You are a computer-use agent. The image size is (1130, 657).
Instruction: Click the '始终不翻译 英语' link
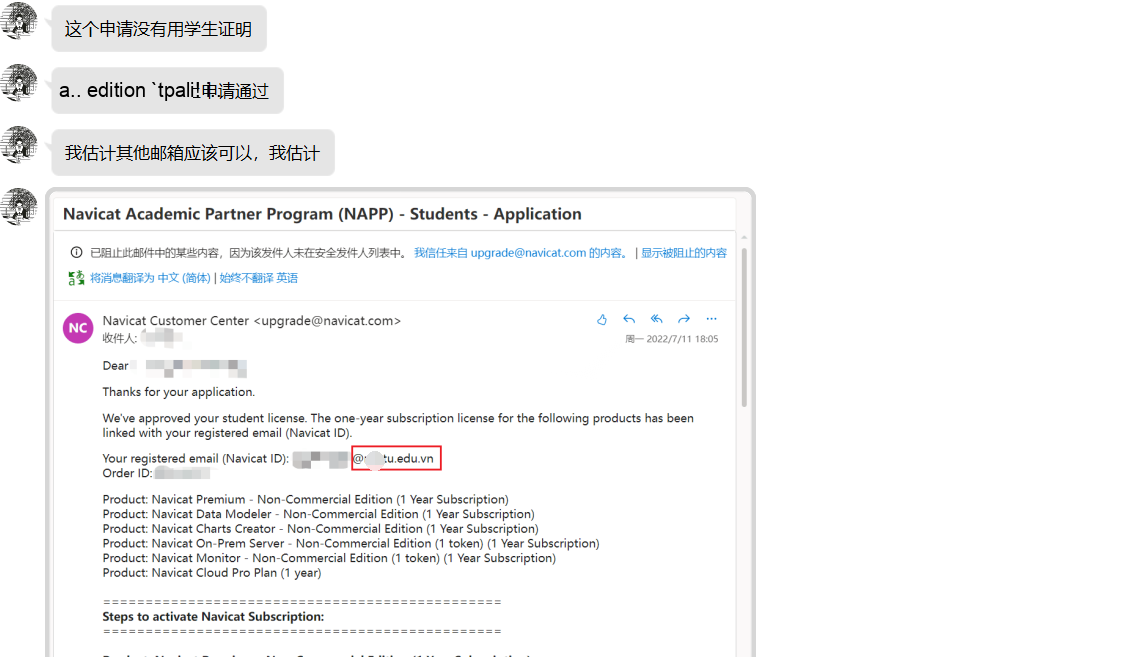pos(259,278)
